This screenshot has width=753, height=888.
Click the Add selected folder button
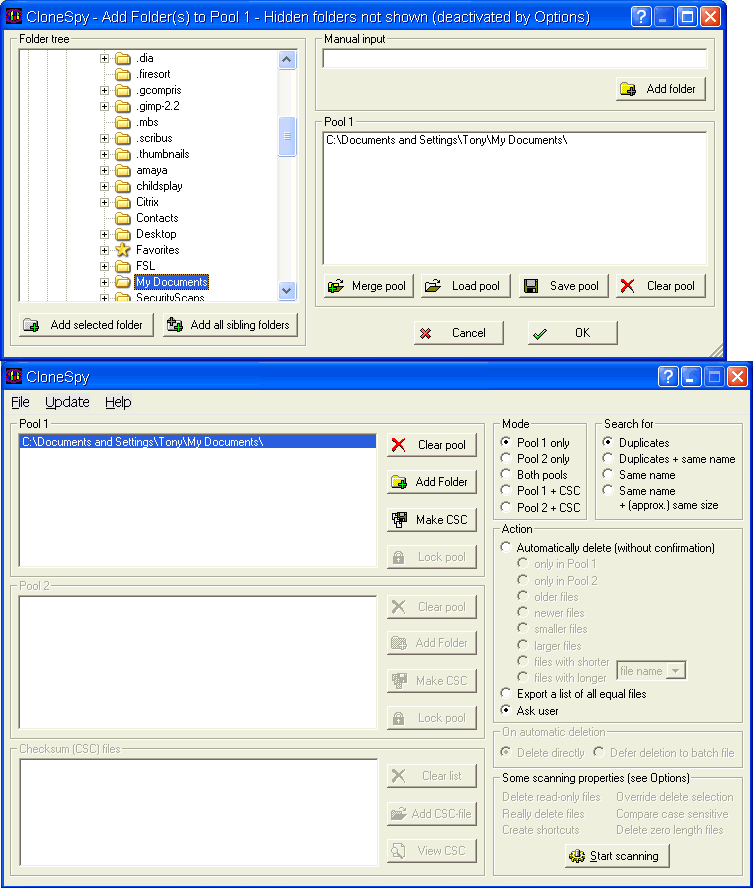pyautogui.click(x=86, y=325)
